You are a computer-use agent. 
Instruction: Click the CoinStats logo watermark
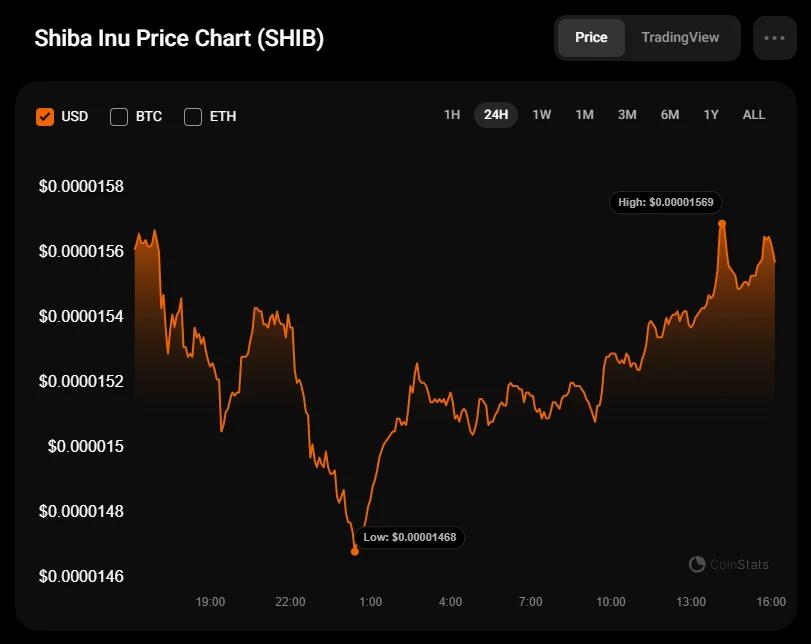click(x=729, y=564)
